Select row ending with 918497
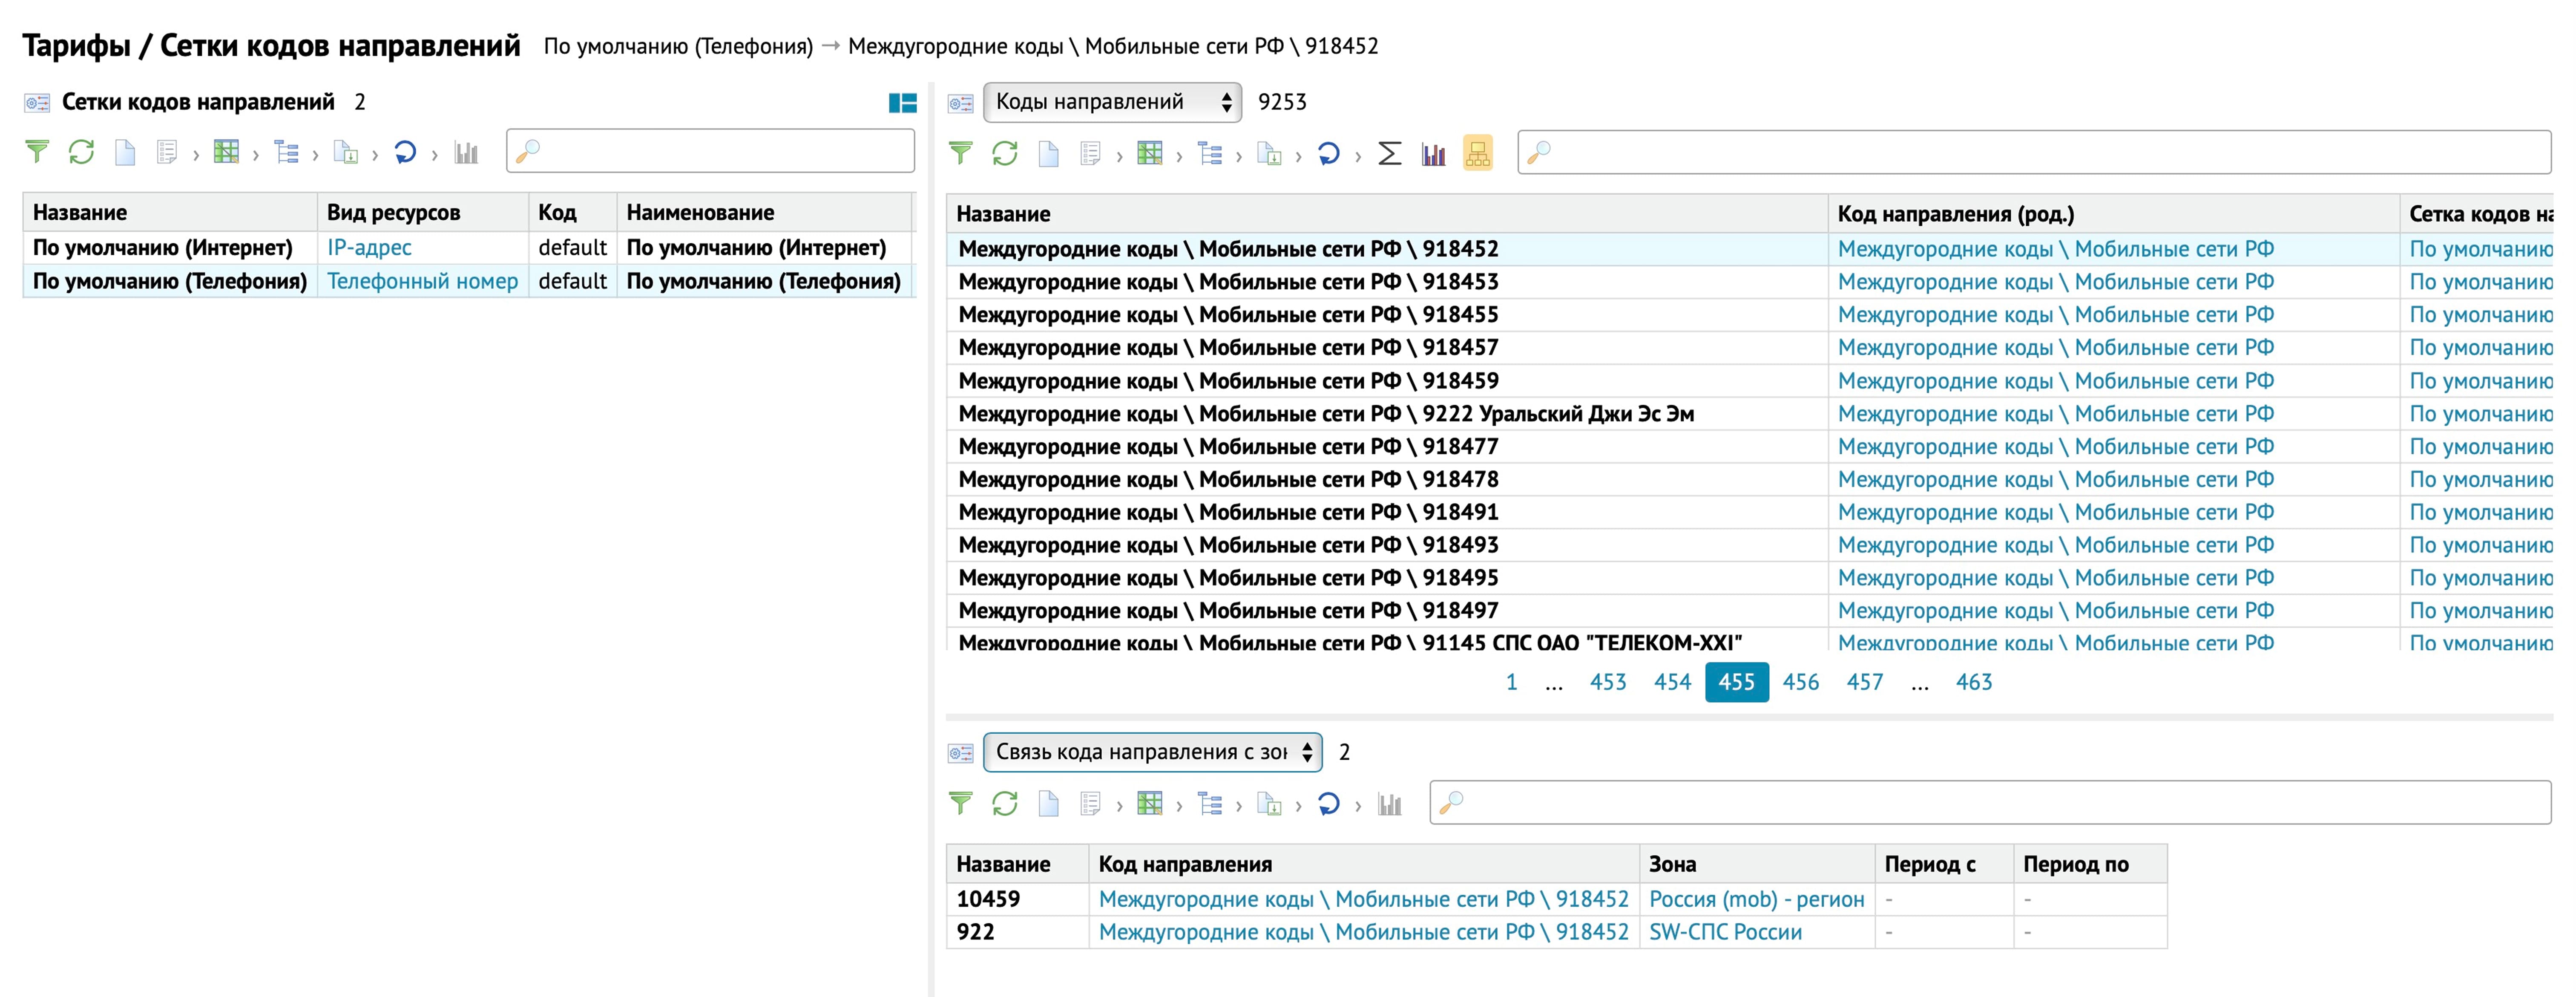This screenshot has width=2576, height=997. pyautogui.click(x=1750, y=611)
